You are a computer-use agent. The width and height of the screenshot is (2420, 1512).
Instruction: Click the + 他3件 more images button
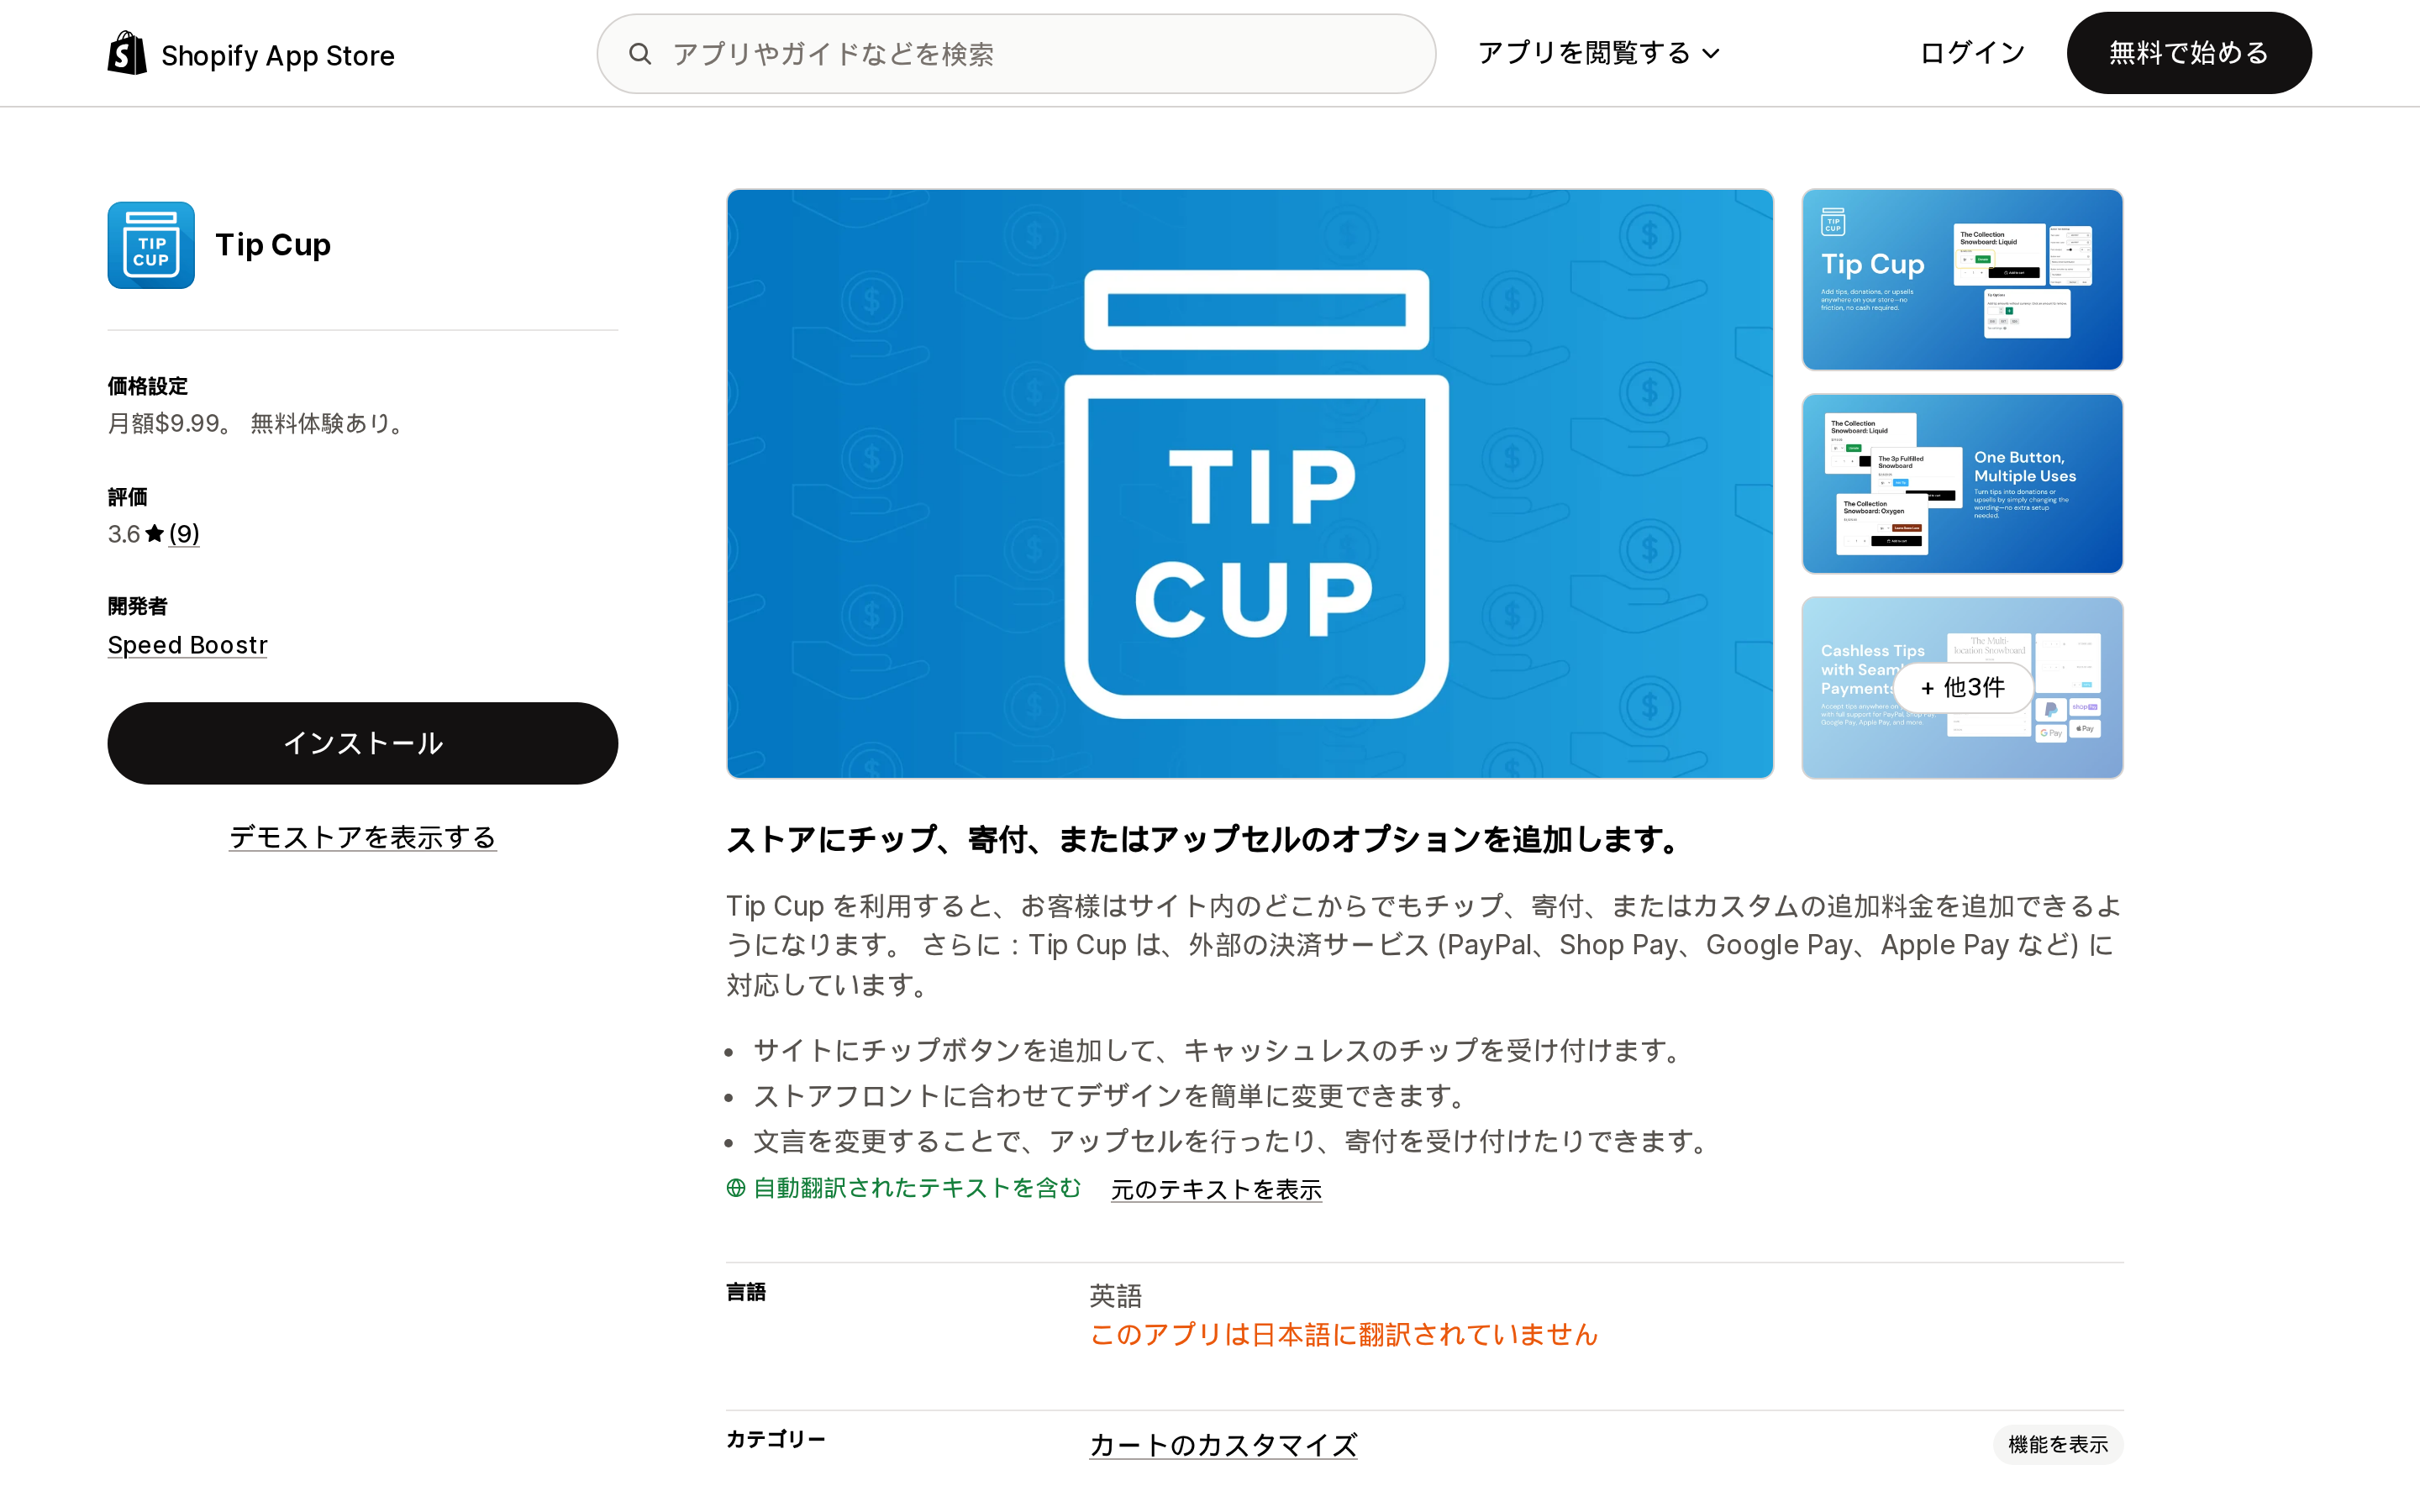(1962, 688)
